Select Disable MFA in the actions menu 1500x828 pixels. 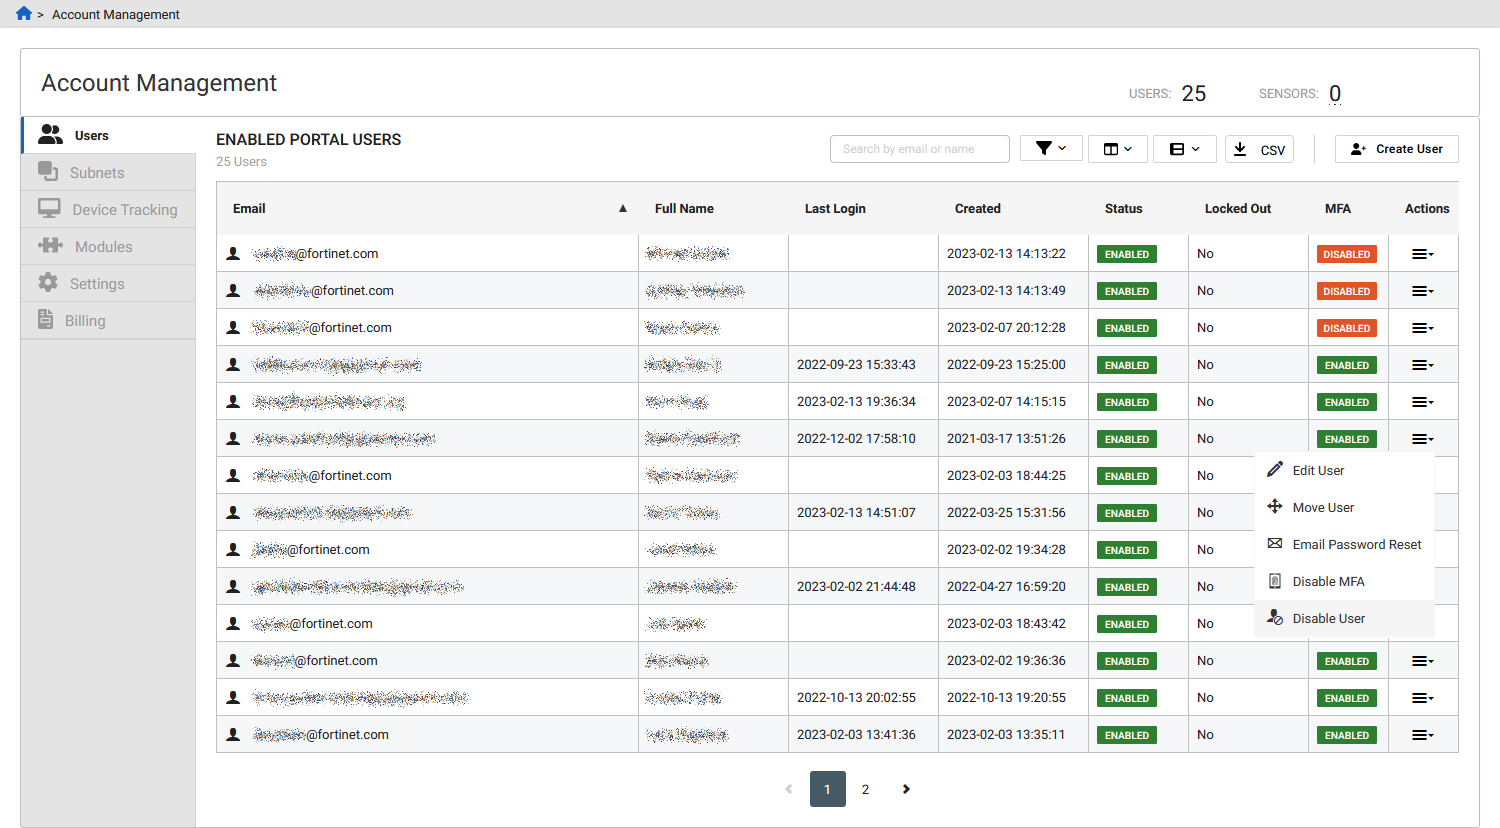pyautogui.click(x=1328, y=581)
